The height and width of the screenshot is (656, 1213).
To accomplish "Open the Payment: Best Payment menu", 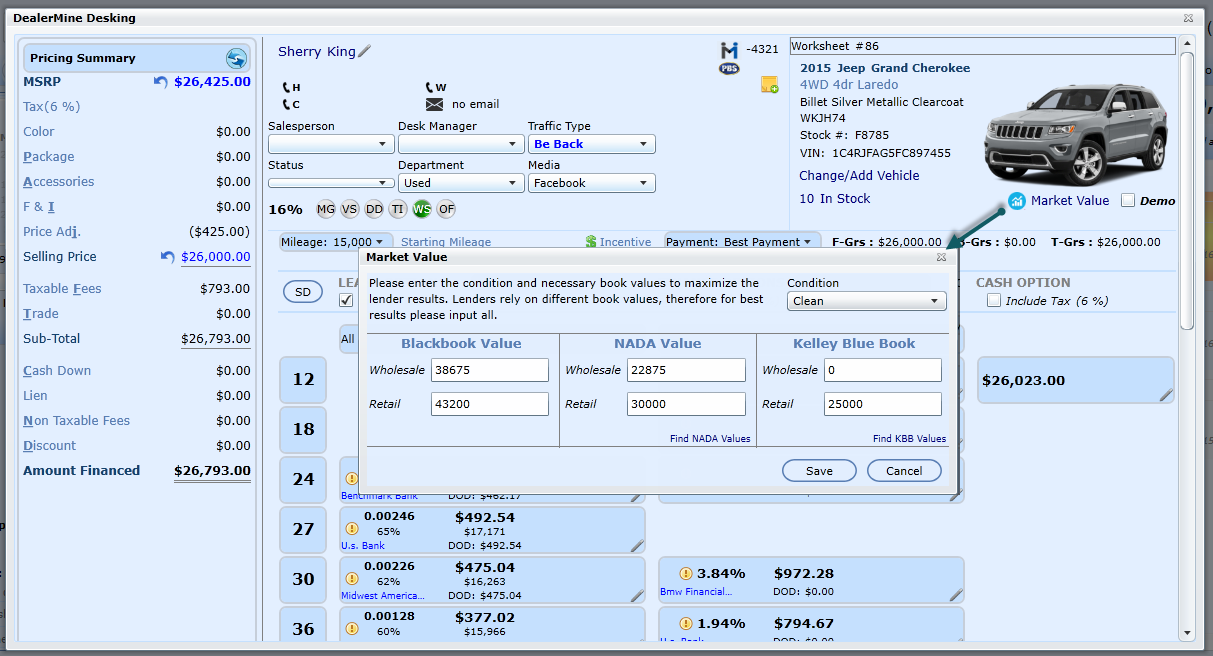I will [x=739, y=242].
